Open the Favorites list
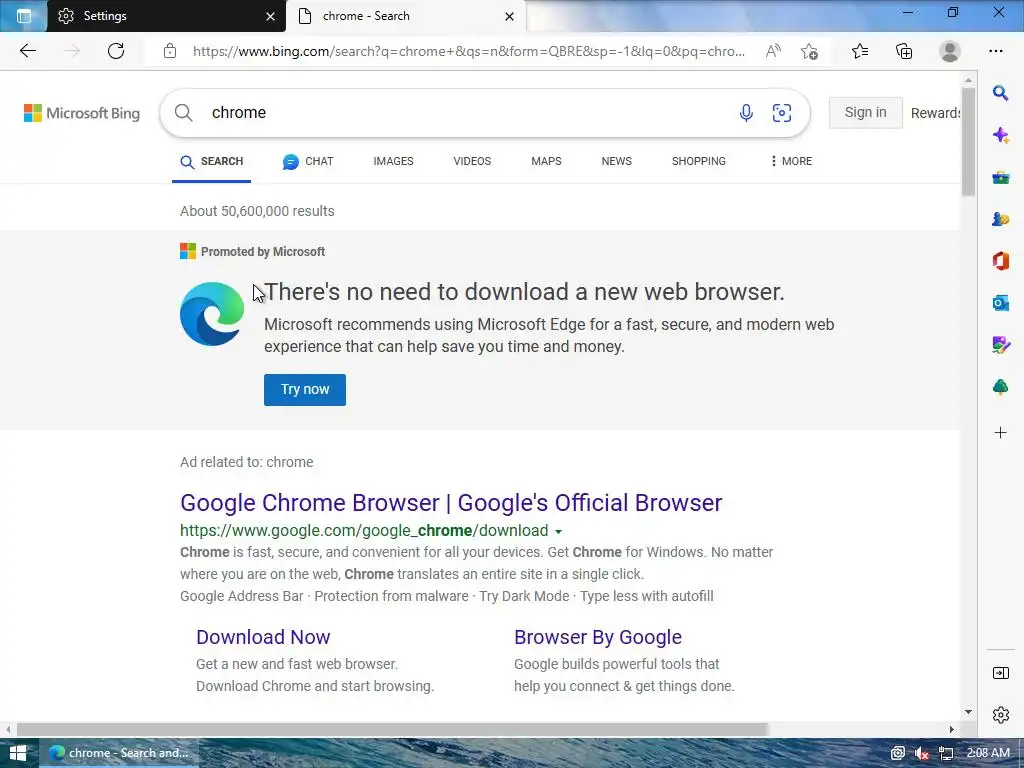This screenshot has height=768, width=1024. click(x=860, y=51)
